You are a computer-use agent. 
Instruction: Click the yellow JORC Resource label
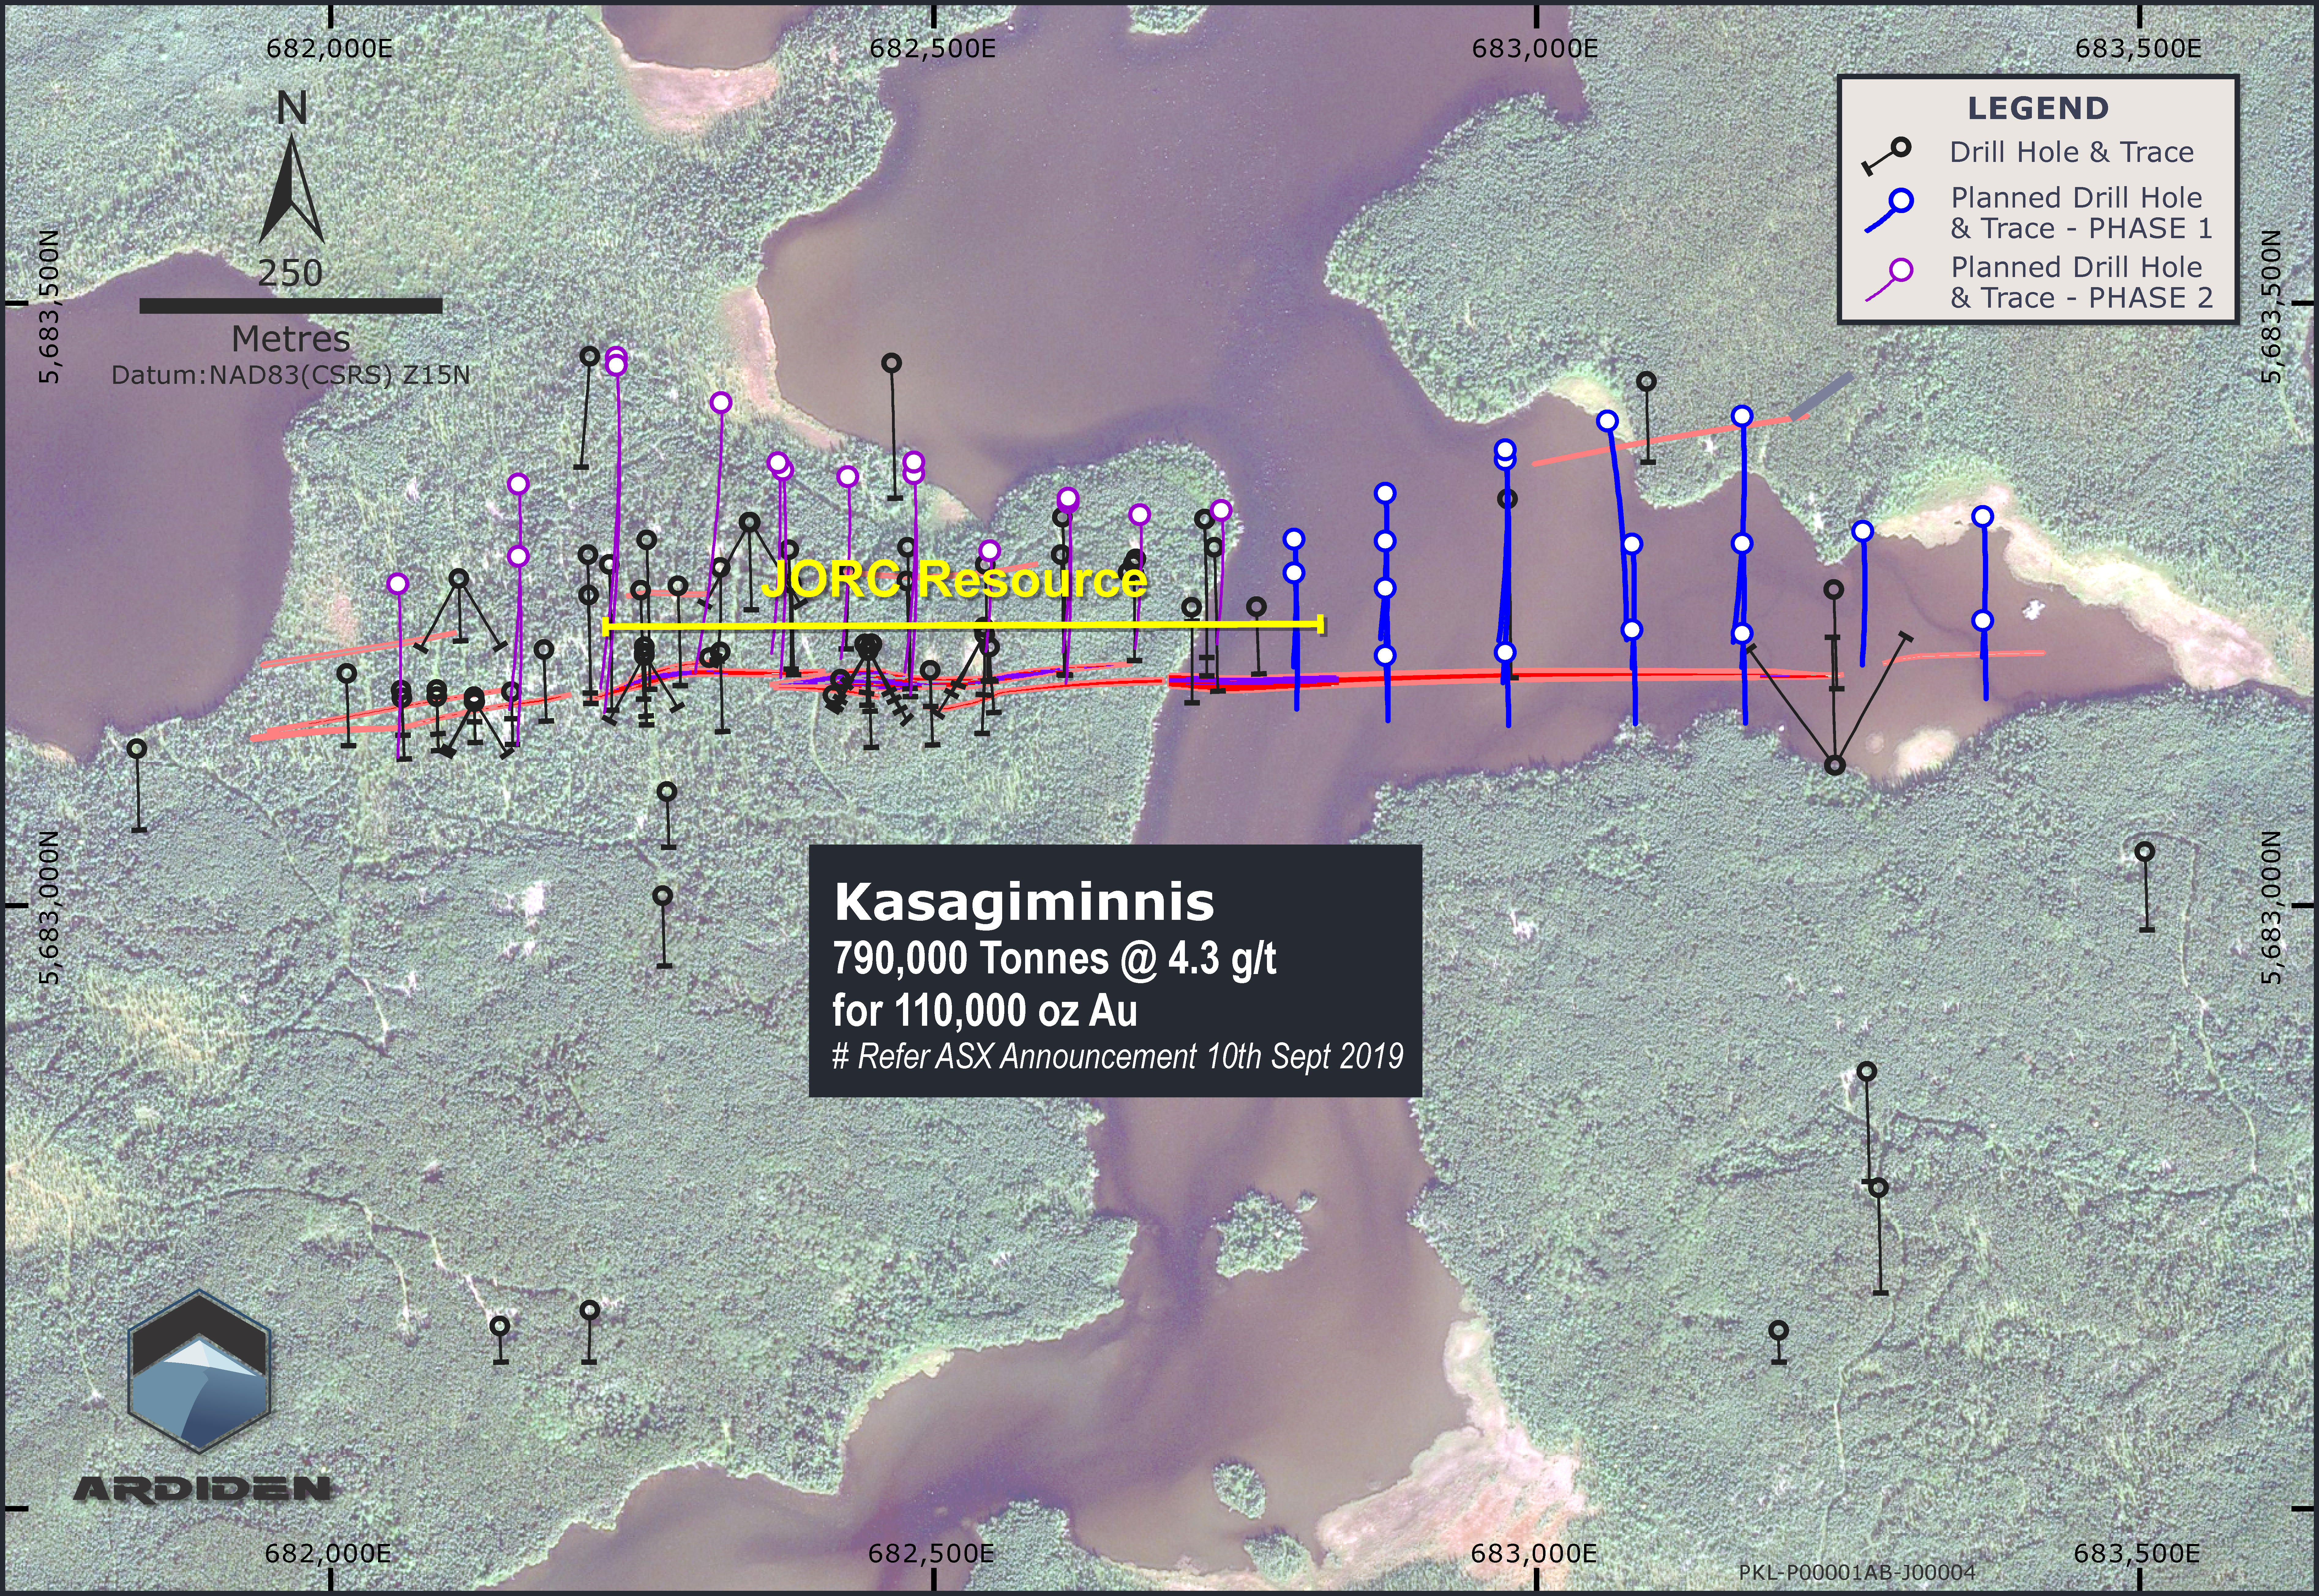(x=954, y=580)
